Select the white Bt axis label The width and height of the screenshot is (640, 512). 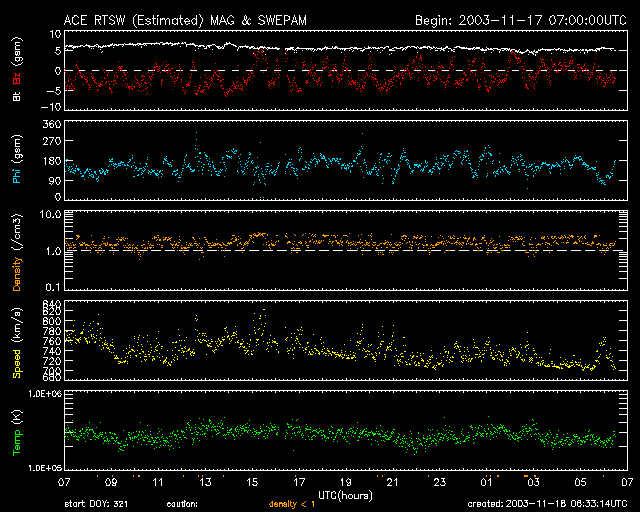[x=17, y=97]
